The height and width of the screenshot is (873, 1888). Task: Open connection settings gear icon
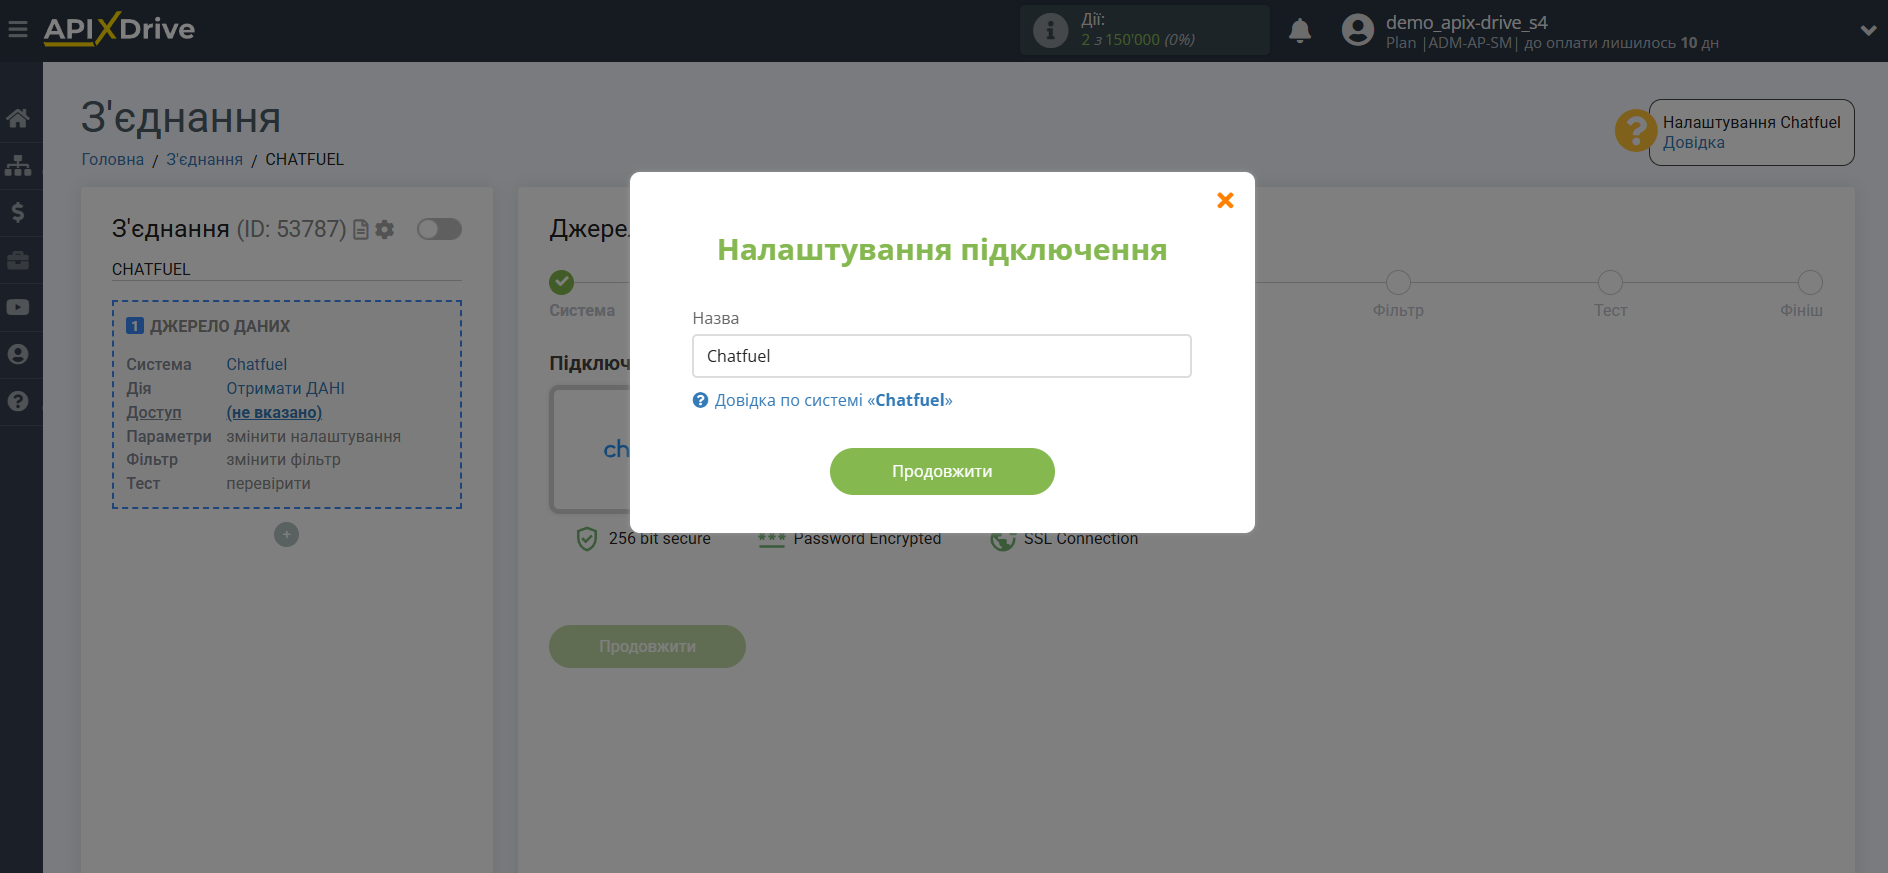(384, 229)
